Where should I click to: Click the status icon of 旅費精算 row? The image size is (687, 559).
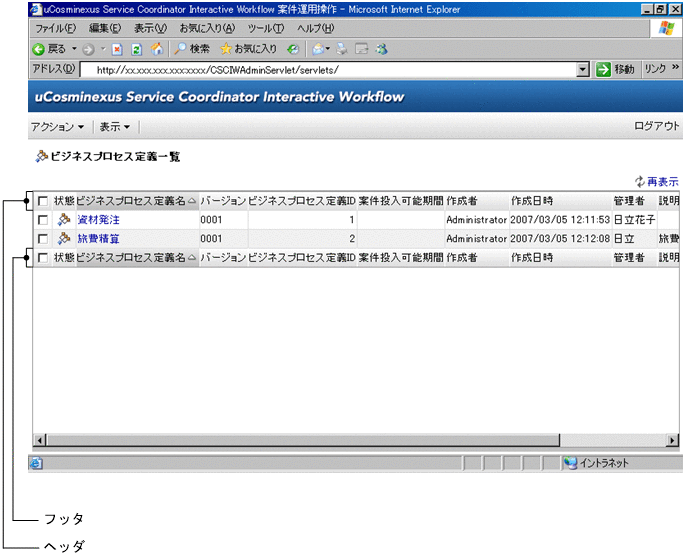tap(64, 239)
